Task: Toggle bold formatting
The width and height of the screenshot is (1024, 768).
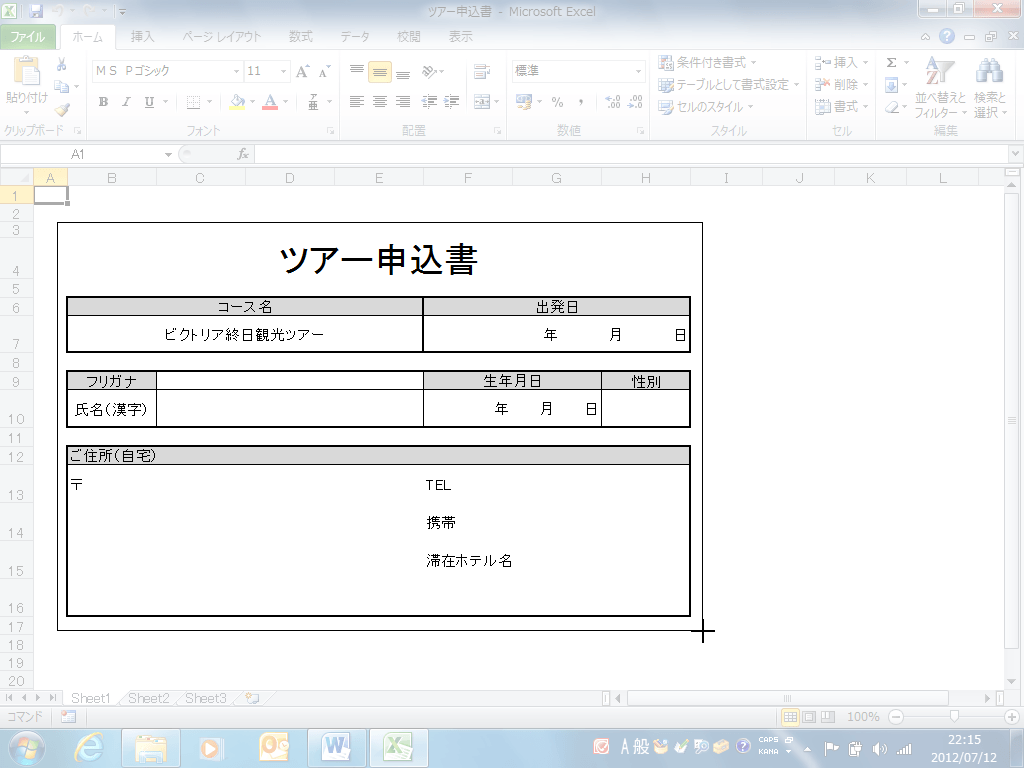Action: (103, 102)
